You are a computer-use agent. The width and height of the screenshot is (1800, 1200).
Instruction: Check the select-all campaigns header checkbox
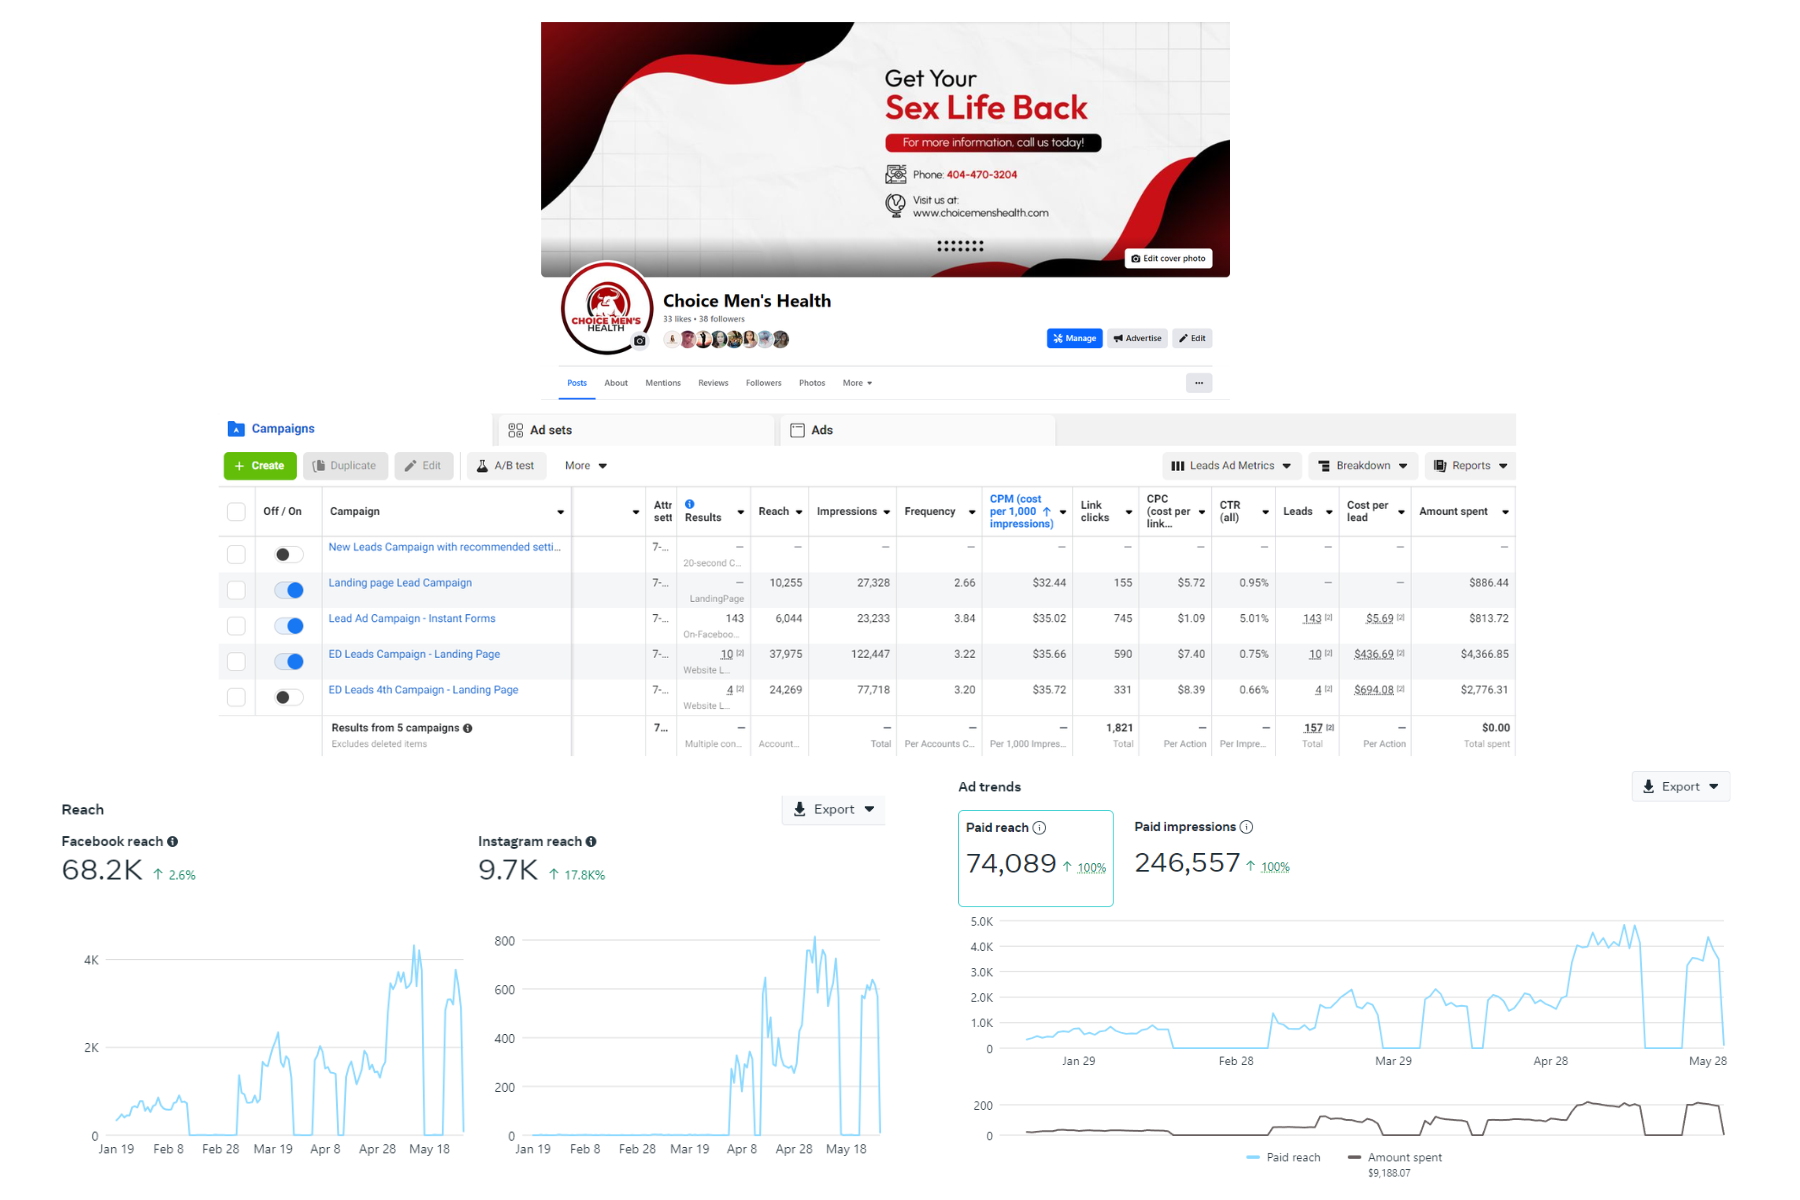(236, 512)
